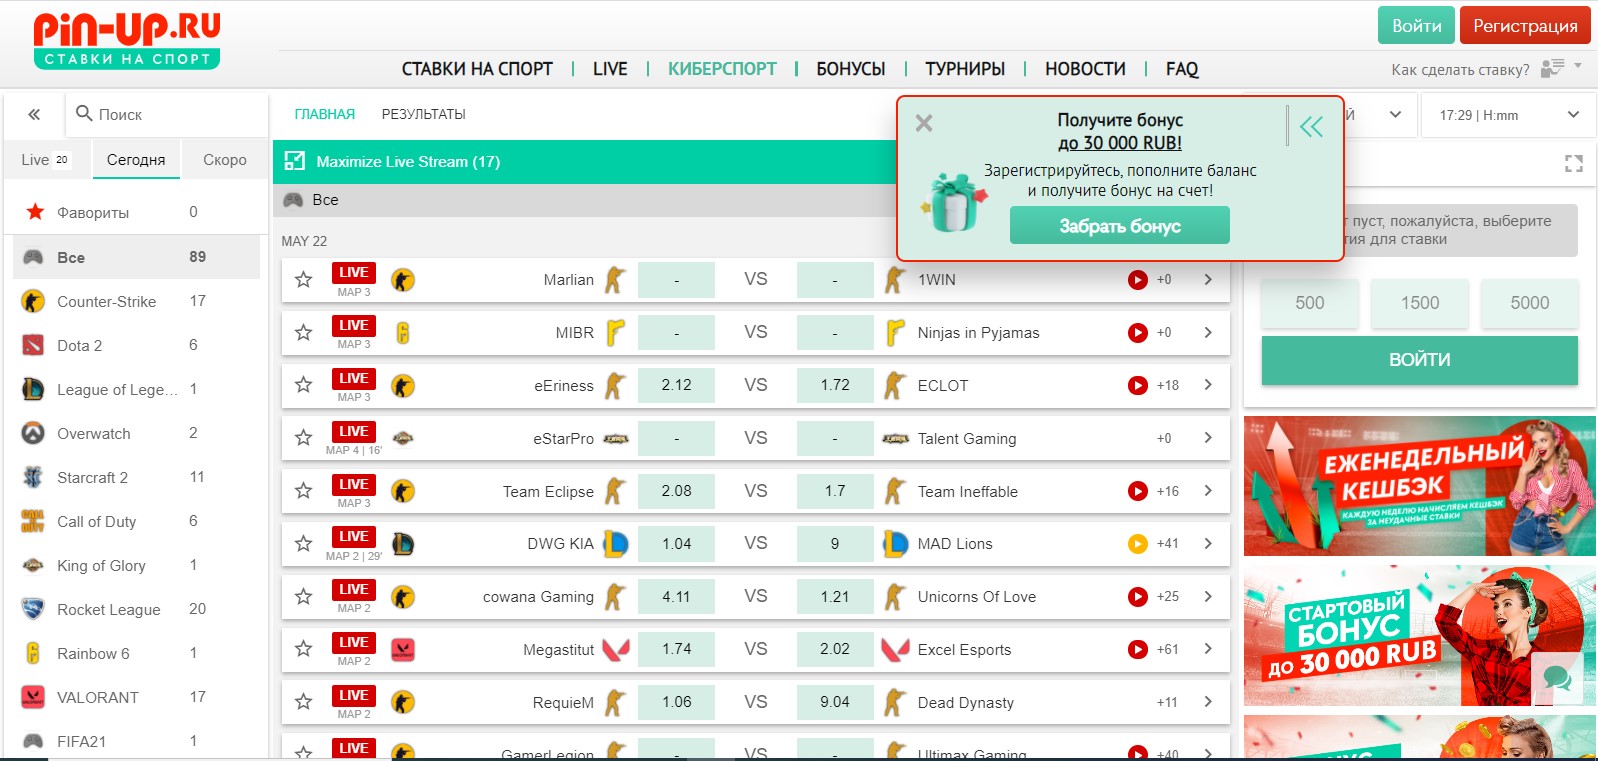Play stream for eEriness vs ECLOT
The height and width of the screenshot is (761, 1598).
click(1138, 385)
